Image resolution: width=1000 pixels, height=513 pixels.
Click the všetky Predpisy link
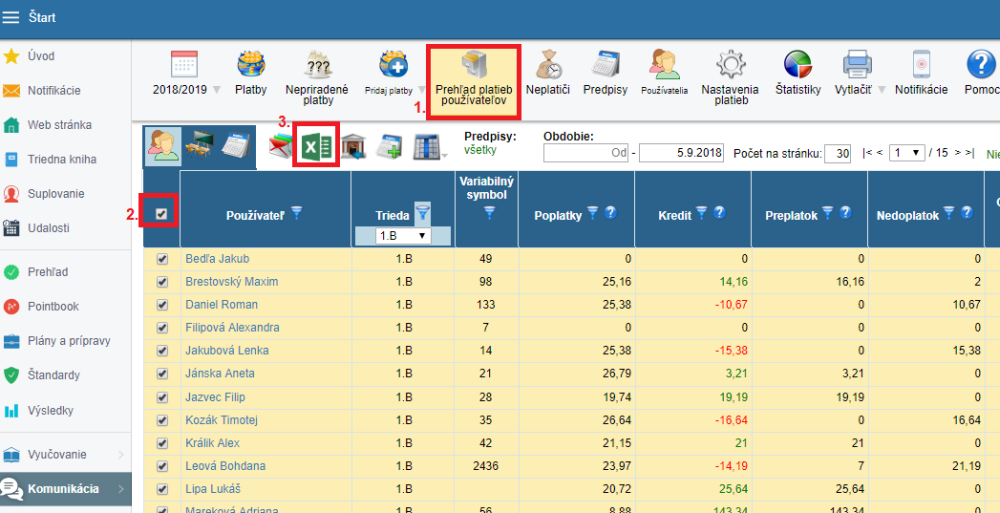(x=480, y=151)
